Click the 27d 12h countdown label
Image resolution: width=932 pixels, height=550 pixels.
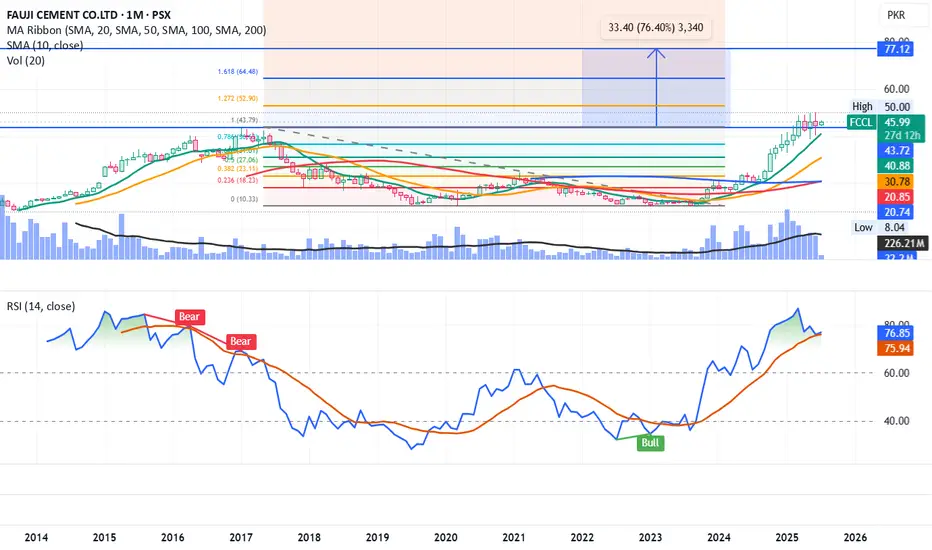coord(900,136)
